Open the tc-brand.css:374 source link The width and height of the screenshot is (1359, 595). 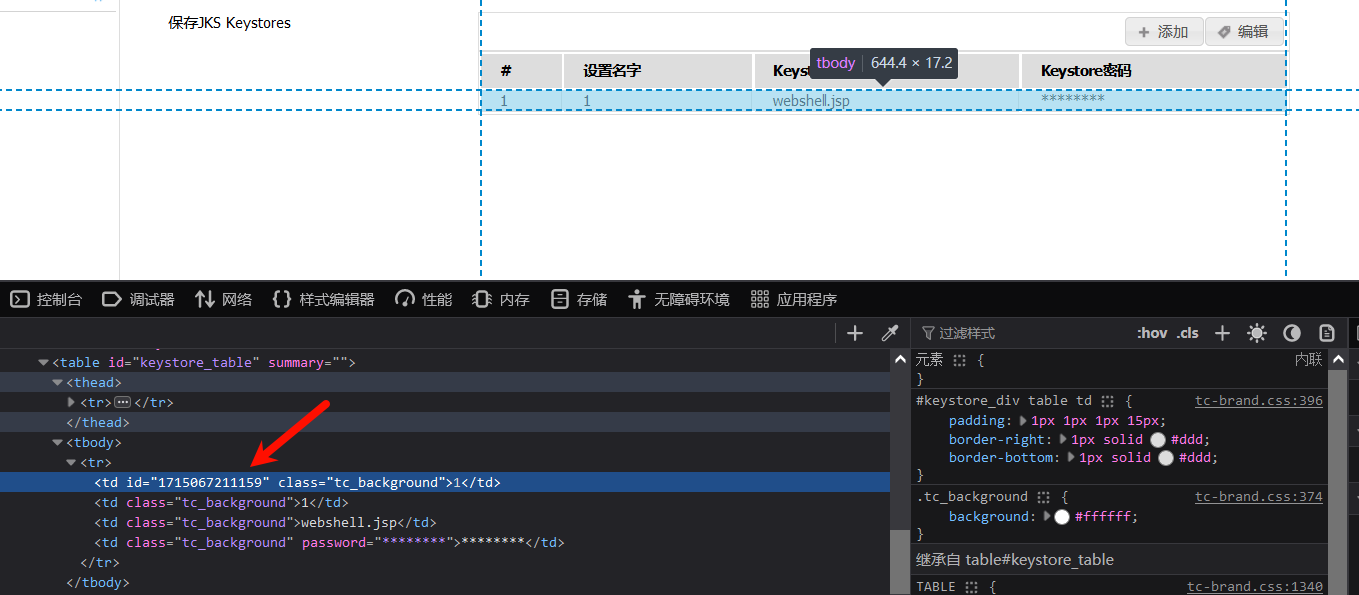pyautogui.click(x=1259, y=497)
